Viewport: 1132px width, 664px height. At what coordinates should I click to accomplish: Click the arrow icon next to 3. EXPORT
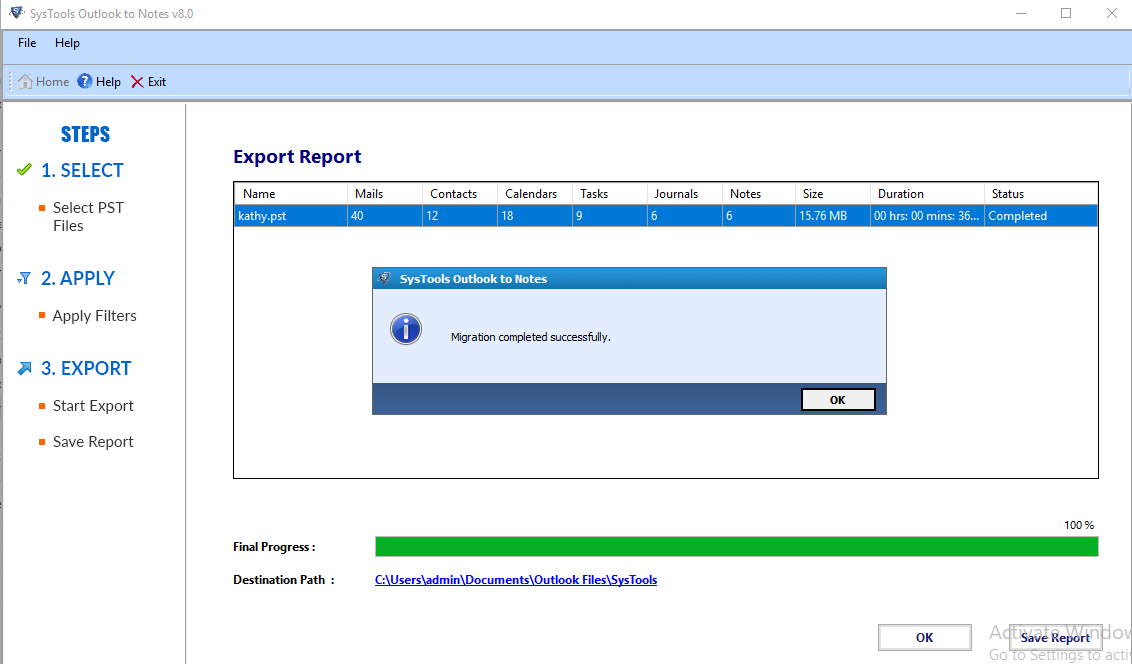click(x=25, y=368)
